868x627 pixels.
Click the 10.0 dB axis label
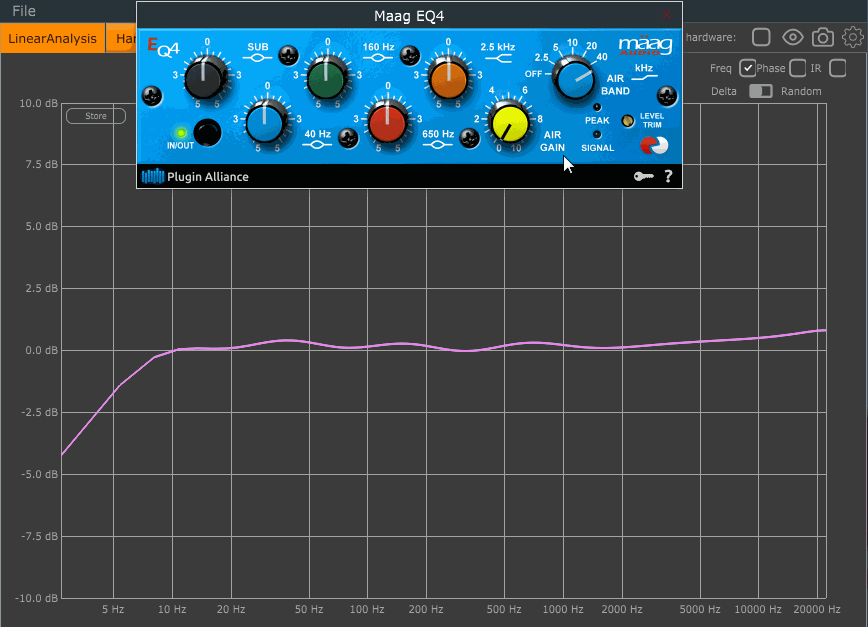coord(39,103)
